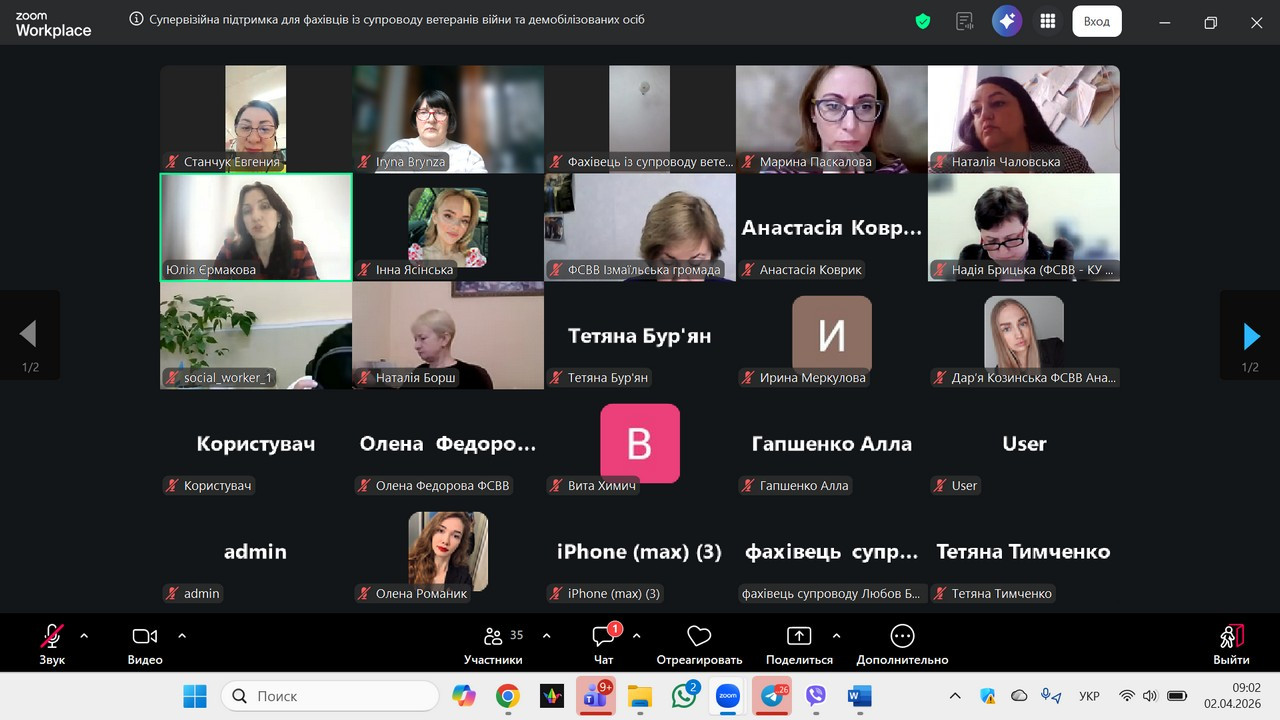Show hidden system tray icons chevron
This screenshot has width=1280, height=720.
(x=955, y=696)
